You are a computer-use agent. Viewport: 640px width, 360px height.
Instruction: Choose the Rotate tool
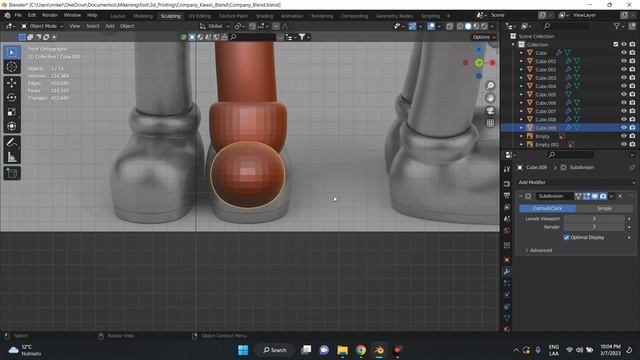click(x=12, y=97)
